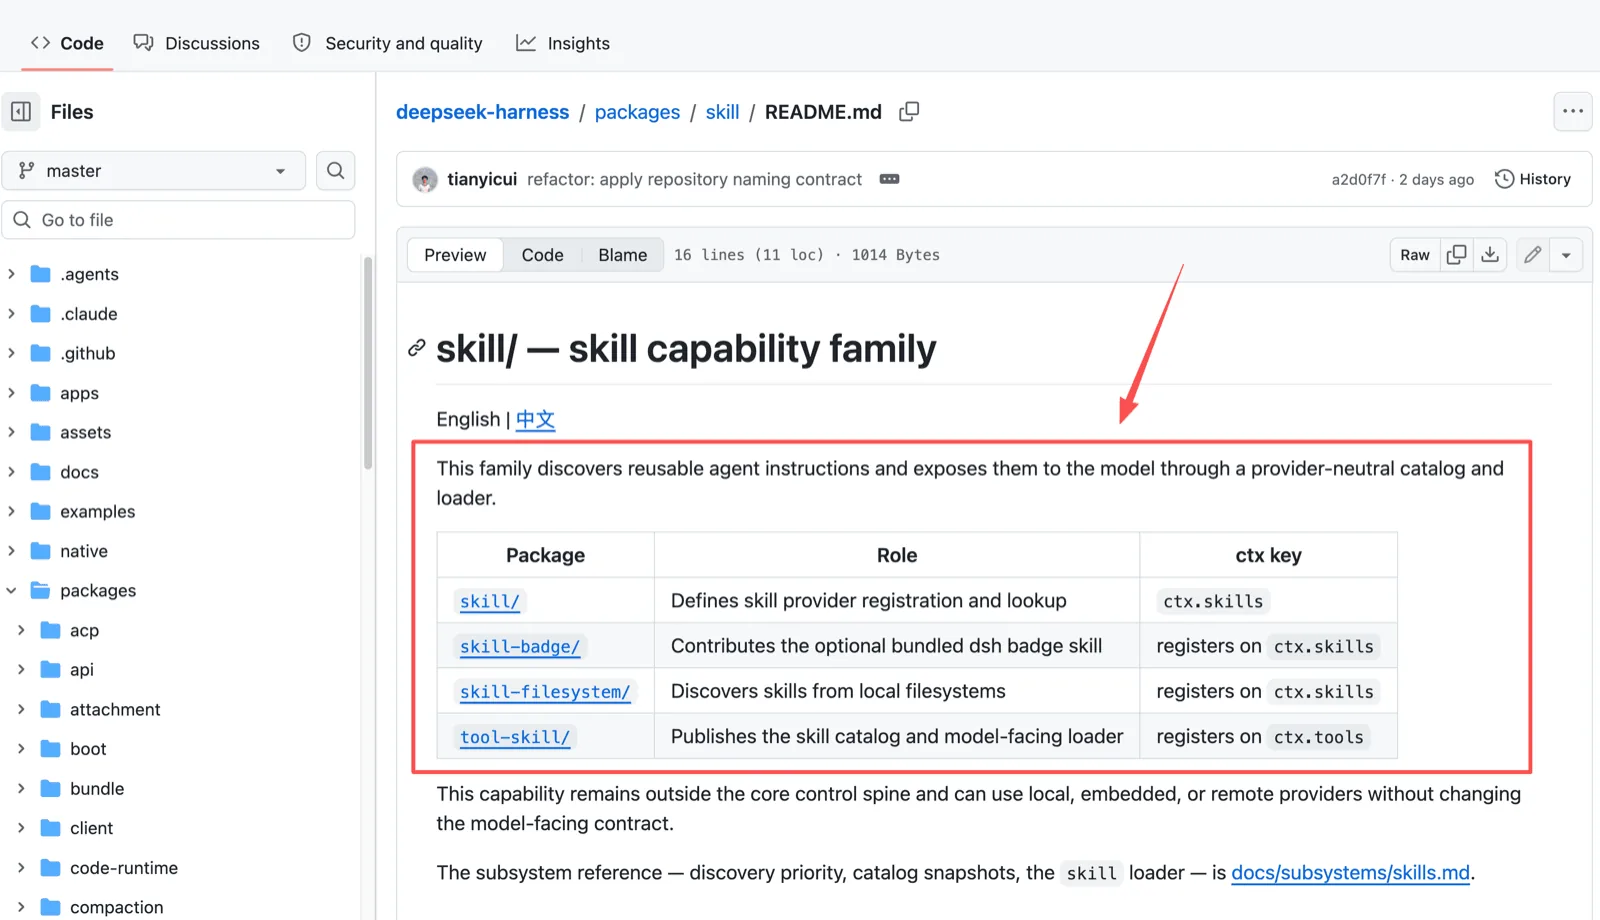Expand the acp folder chevron

pyautogui.click(x=22, y=630)
